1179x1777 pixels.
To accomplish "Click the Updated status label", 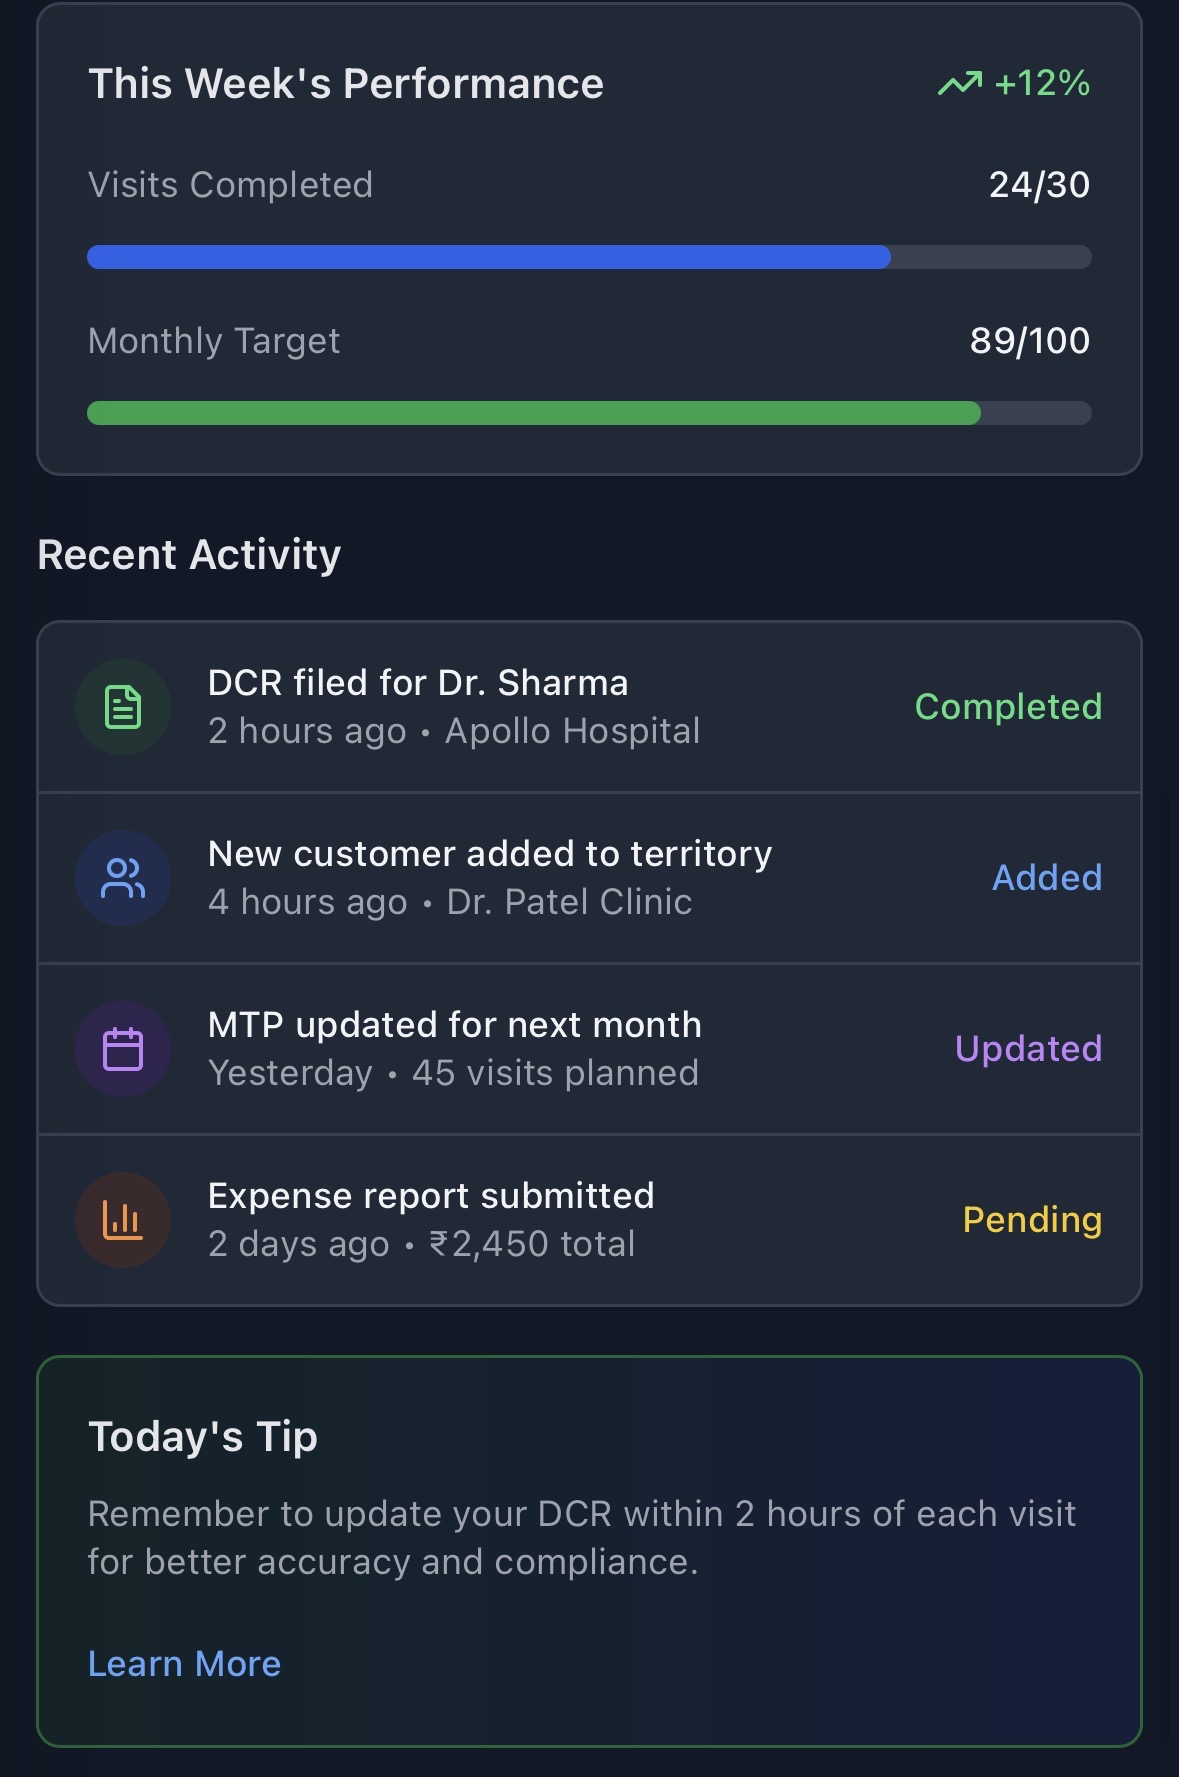I will 1028,1049.
